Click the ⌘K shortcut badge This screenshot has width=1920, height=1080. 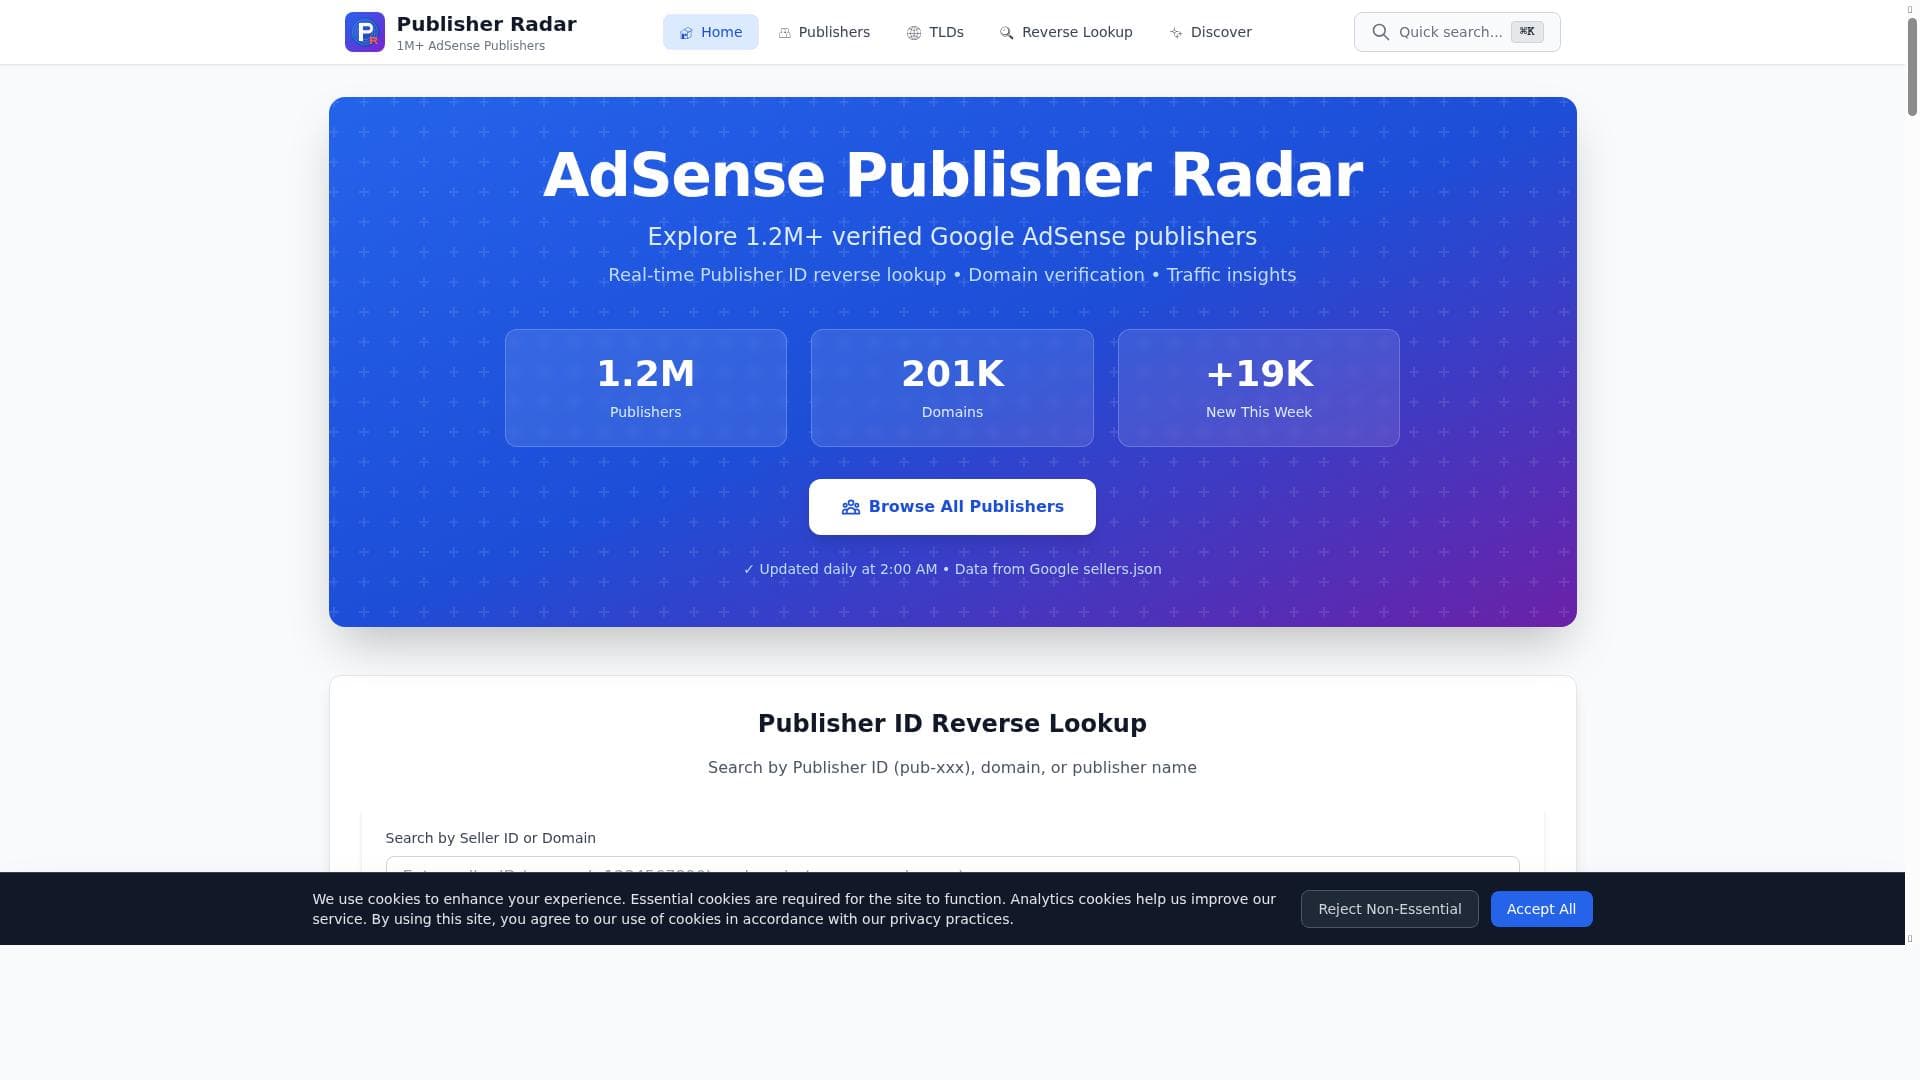tap(1526, 32)
